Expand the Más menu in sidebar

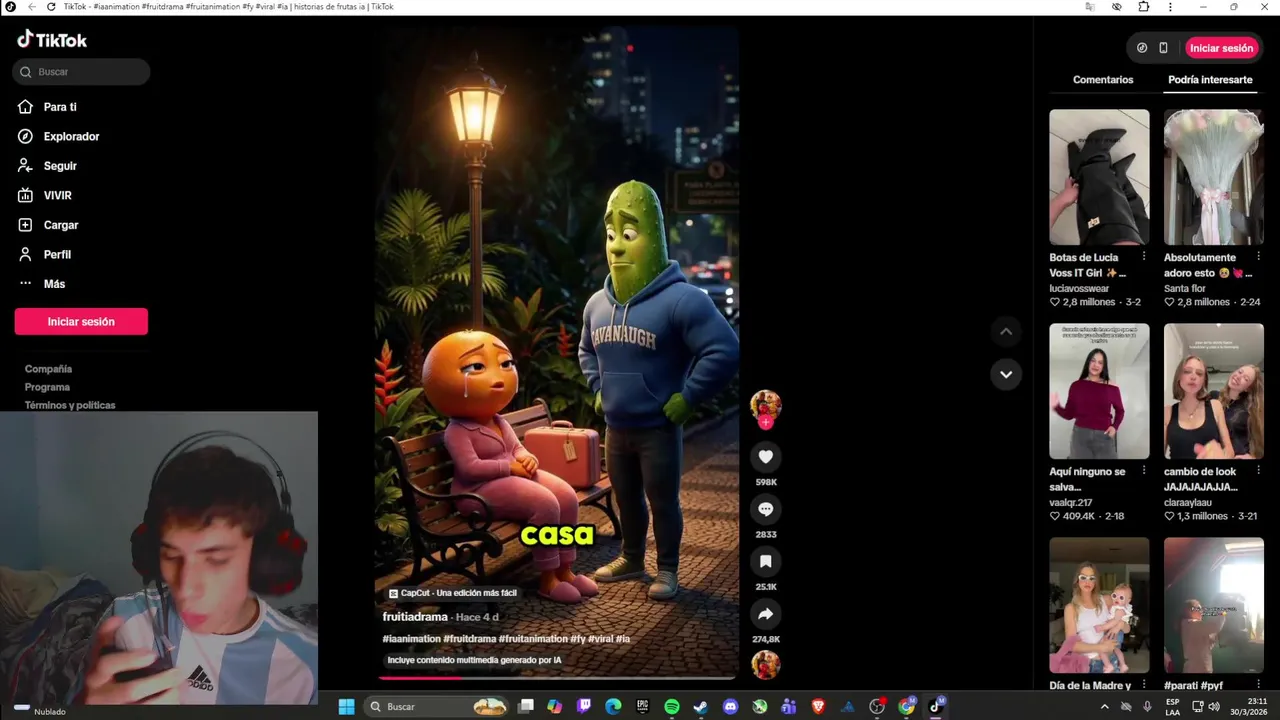[x=41, y=284]
